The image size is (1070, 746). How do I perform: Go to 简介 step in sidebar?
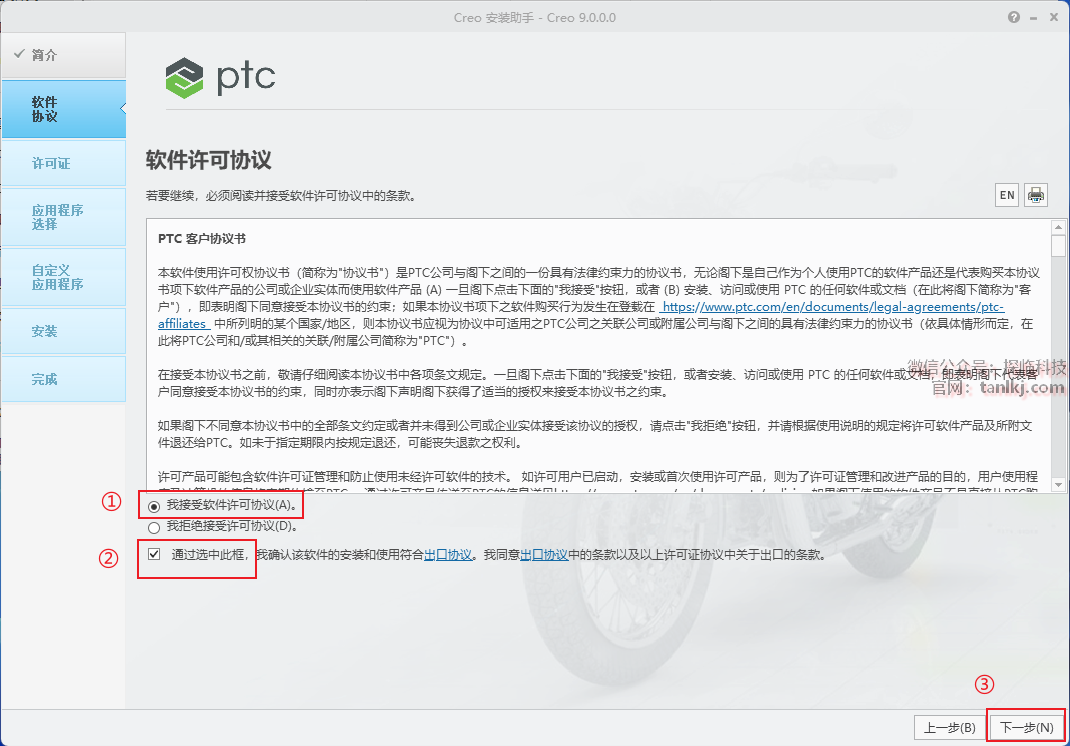coord(63,55)
